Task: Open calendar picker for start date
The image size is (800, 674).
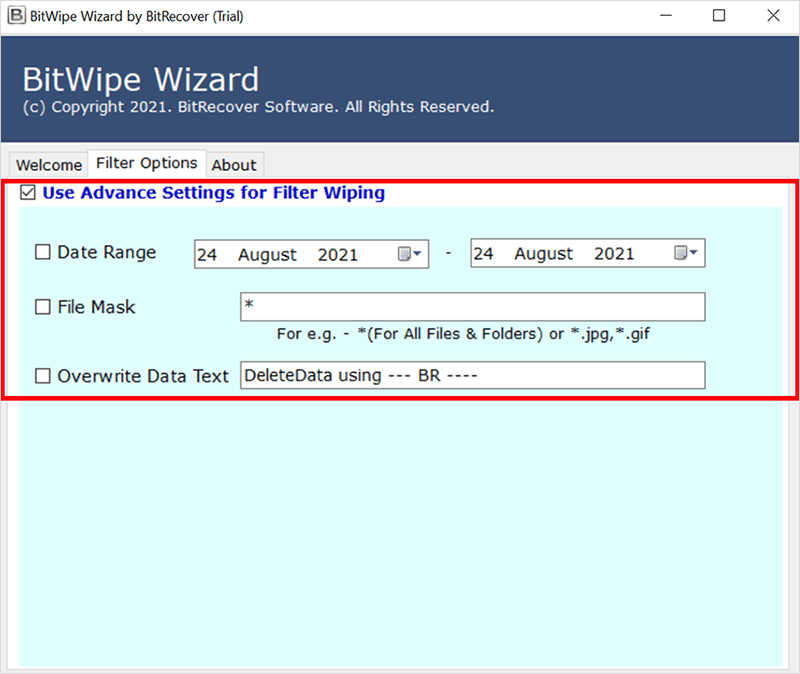Action: [x=411, y=254]
